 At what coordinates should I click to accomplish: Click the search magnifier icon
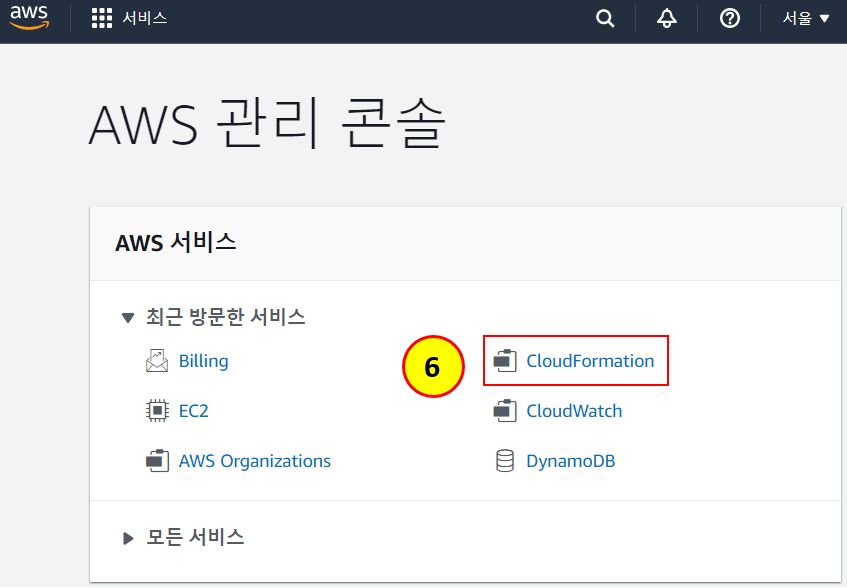(605, 18)
